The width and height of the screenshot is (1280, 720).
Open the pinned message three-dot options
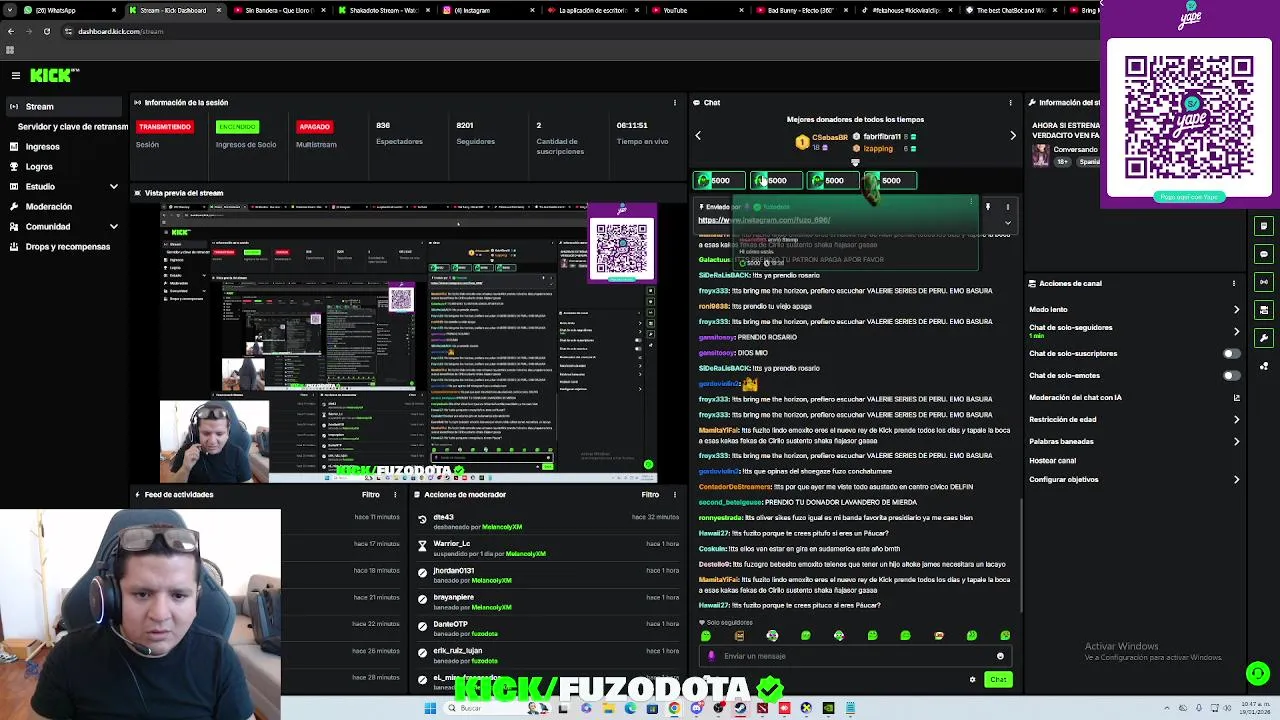click(1008, 207)
